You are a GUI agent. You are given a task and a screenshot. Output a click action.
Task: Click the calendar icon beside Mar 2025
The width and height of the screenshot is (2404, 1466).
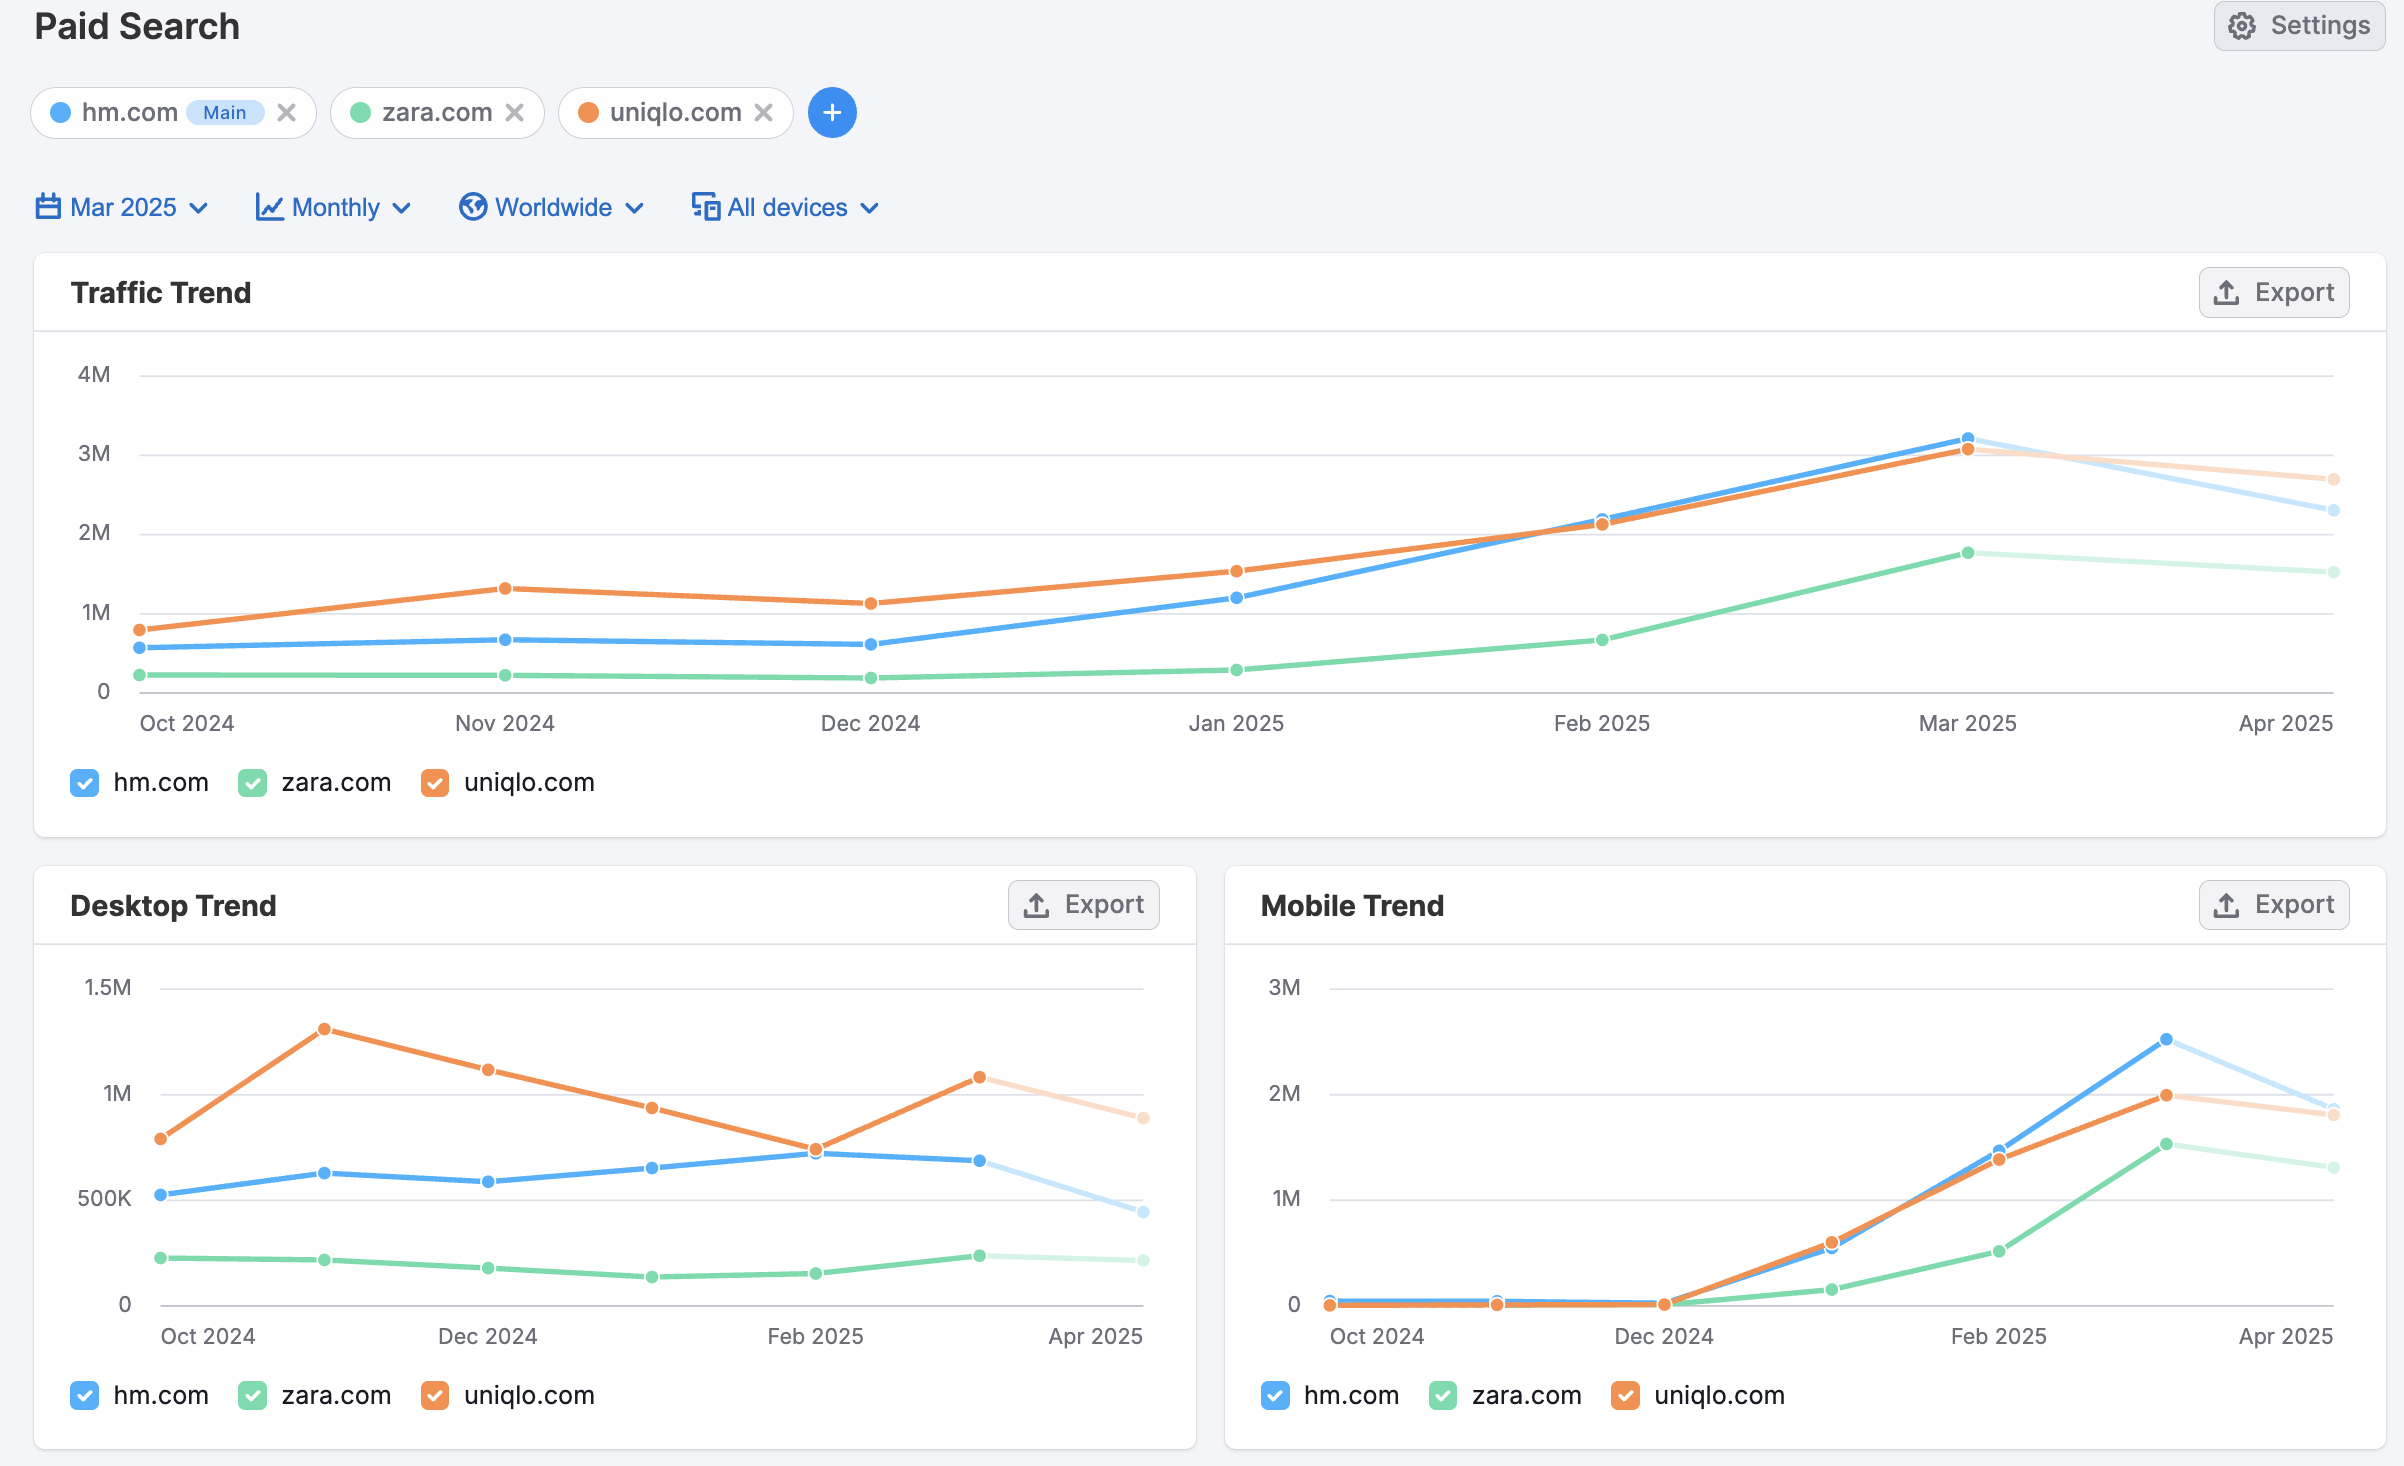click(x=48, y=207)
